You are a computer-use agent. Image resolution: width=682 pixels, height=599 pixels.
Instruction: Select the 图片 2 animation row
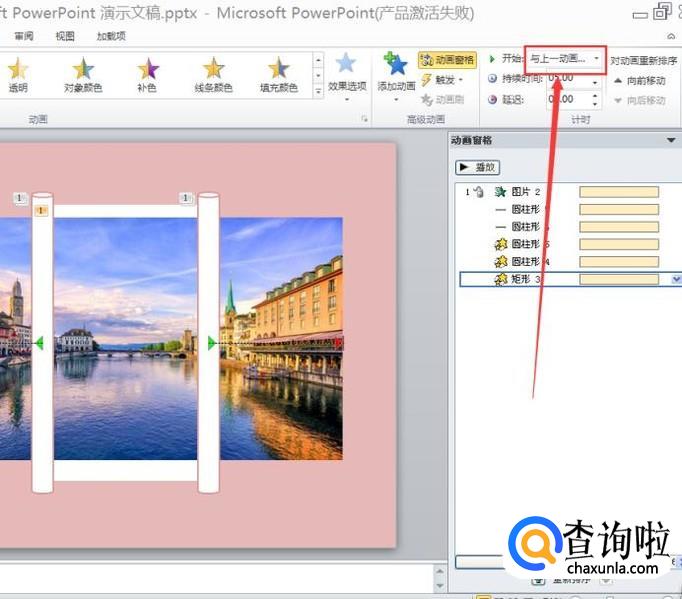click(x=570, y=192)
